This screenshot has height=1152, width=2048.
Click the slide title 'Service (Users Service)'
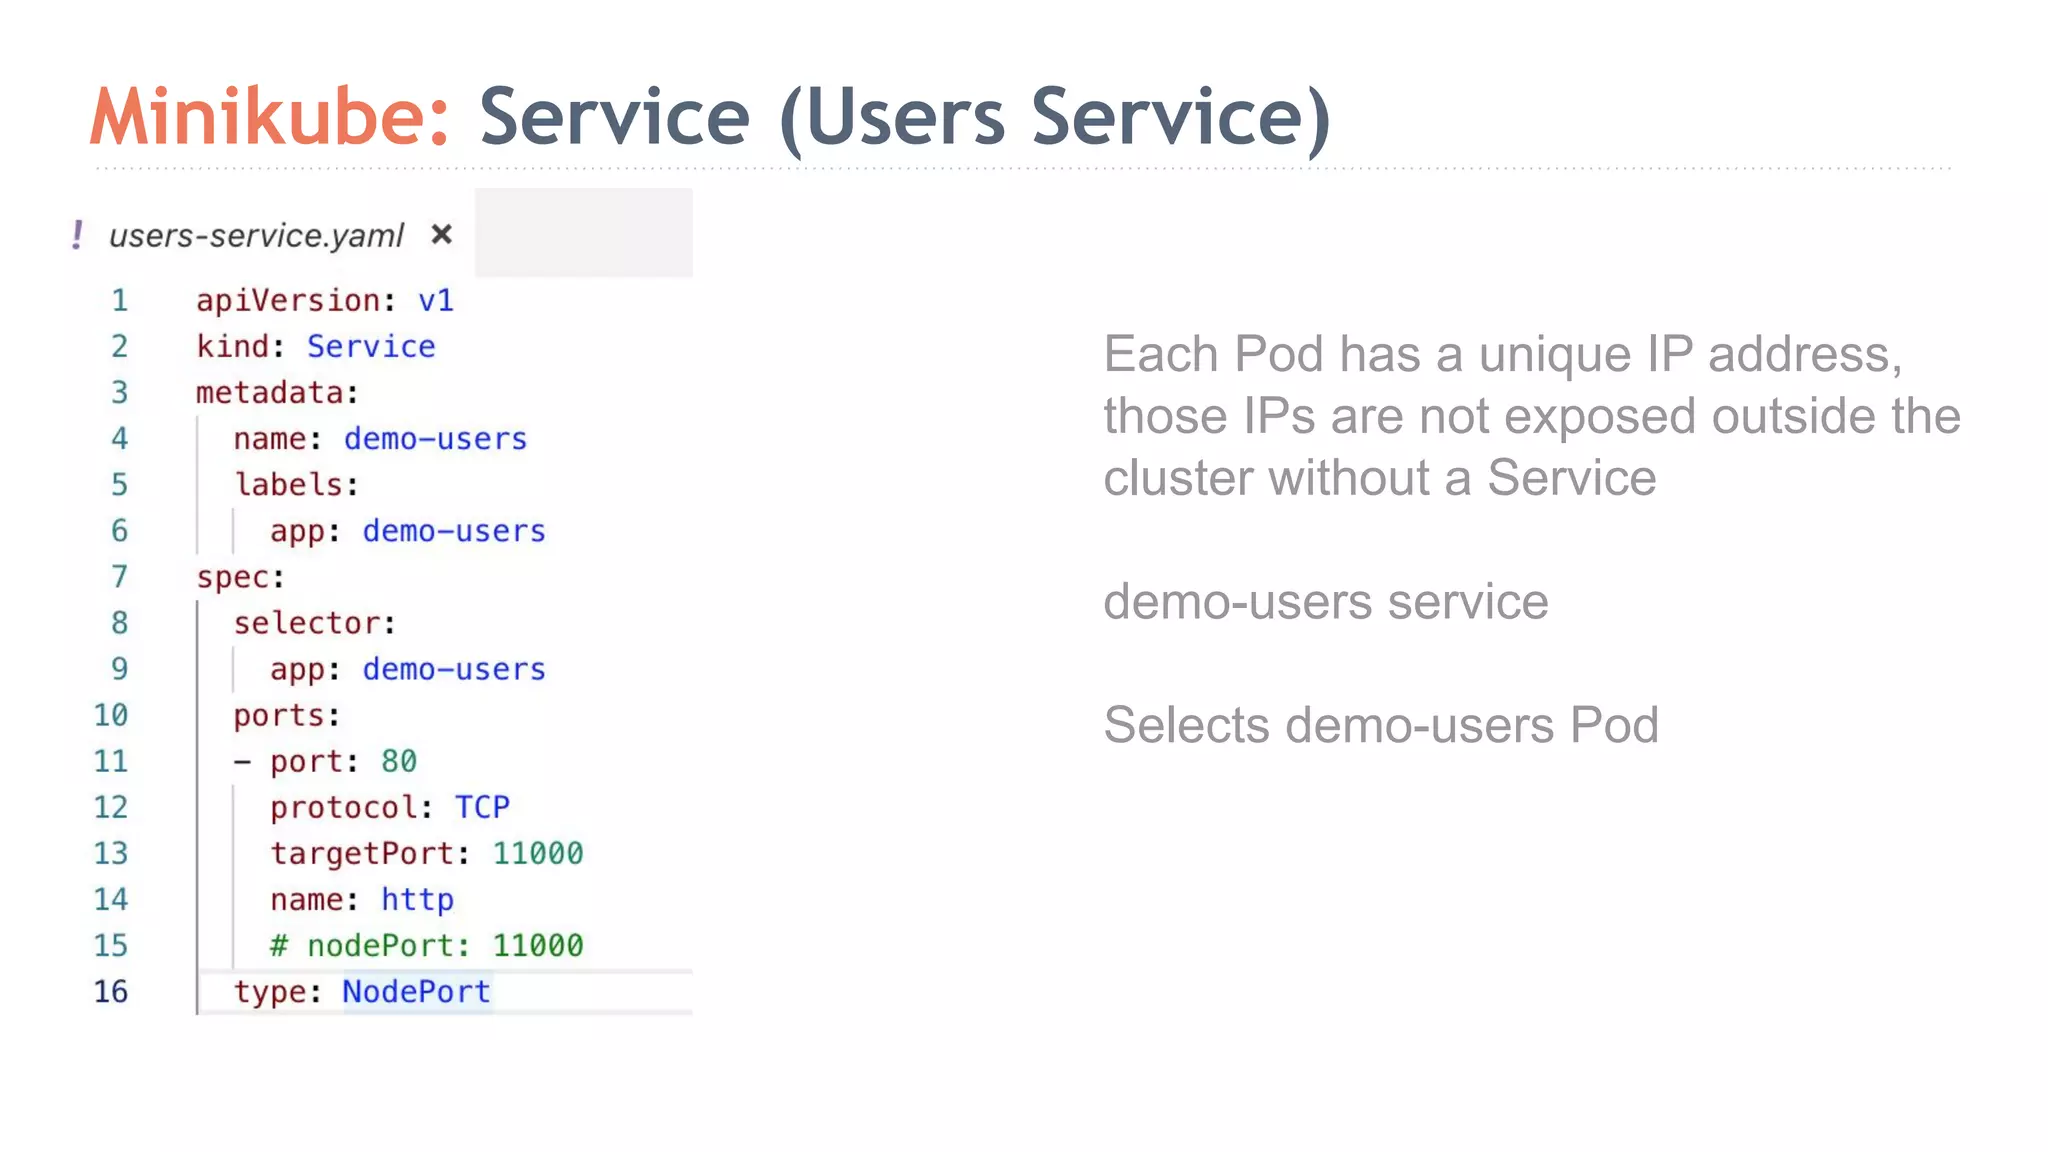point(904,118)
